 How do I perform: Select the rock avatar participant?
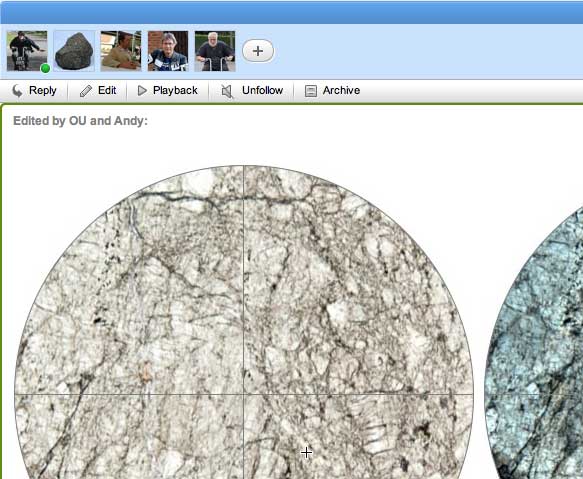tap(74, 51)
